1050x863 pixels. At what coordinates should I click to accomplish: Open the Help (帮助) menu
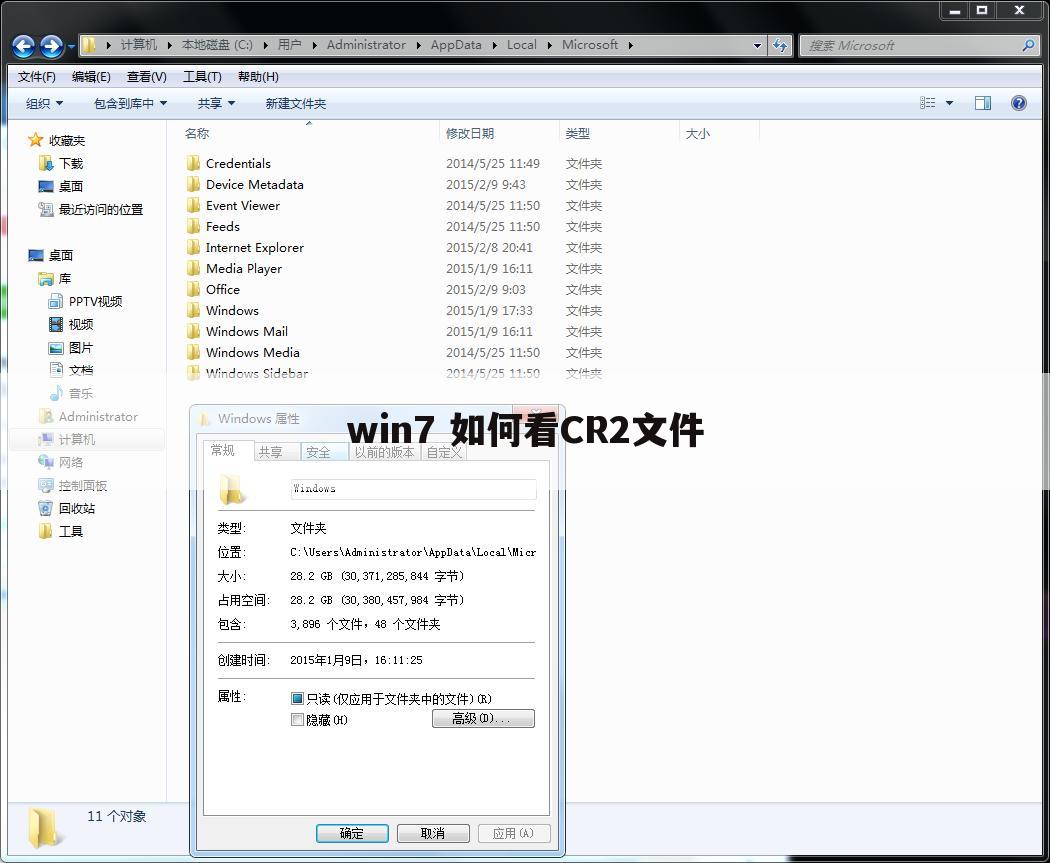pos(258,77)
